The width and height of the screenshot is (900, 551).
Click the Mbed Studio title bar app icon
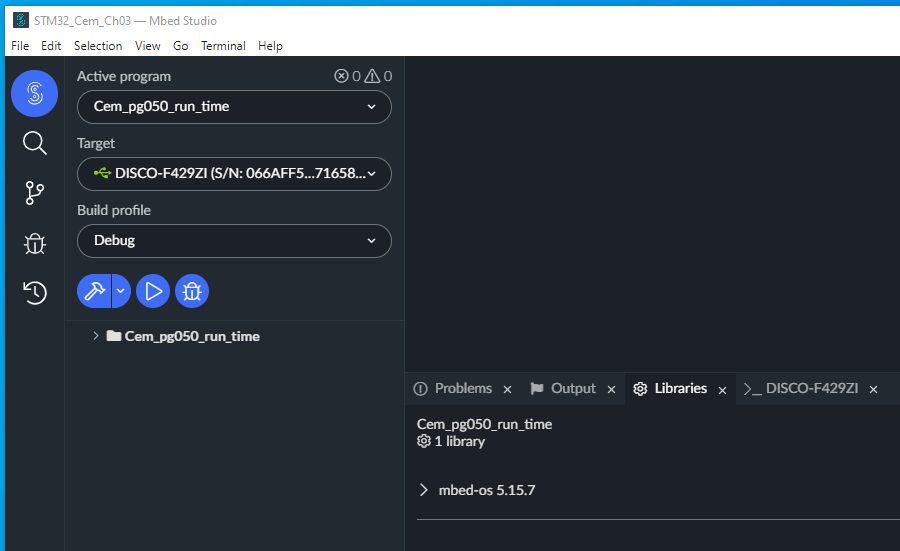[21, 21]
